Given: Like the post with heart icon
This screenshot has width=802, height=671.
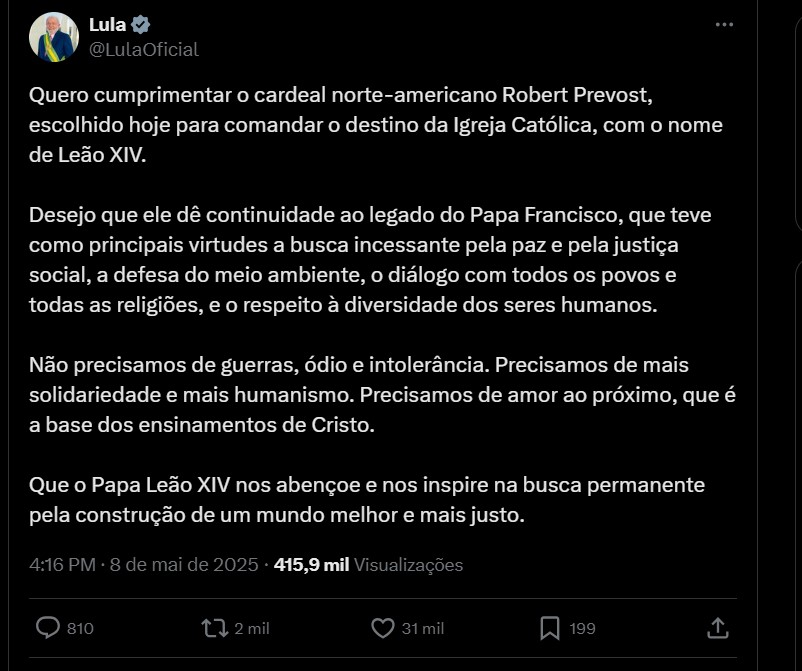Looking at the screenshot, I should click(383, 628).
